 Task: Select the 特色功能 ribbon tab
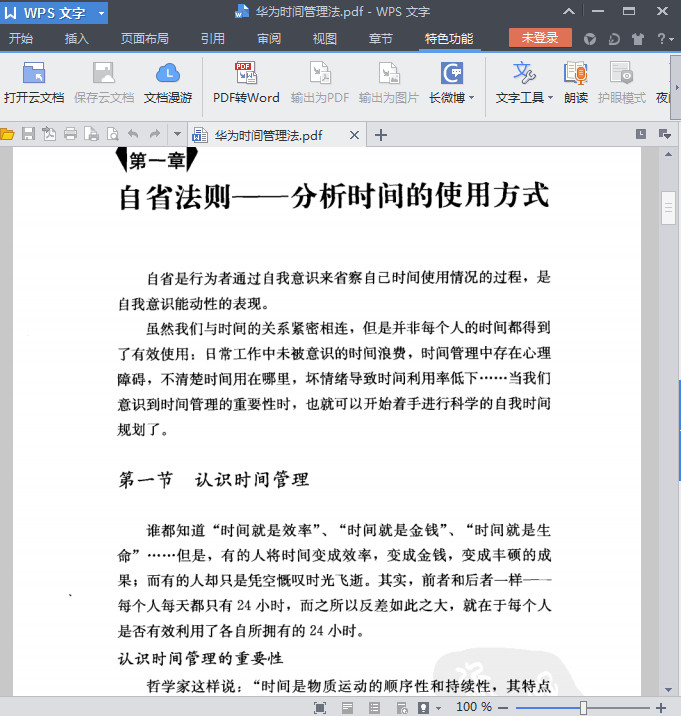coord(449,38)
